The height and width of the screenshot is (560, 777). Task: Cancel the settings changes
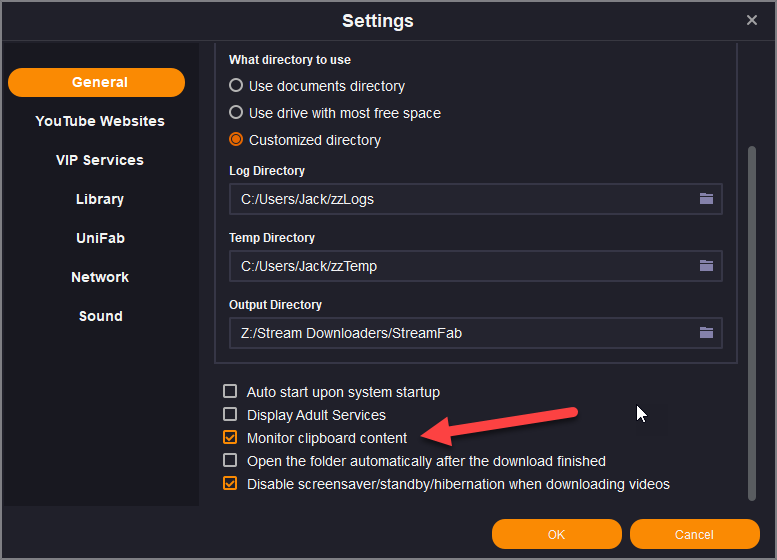694,534
